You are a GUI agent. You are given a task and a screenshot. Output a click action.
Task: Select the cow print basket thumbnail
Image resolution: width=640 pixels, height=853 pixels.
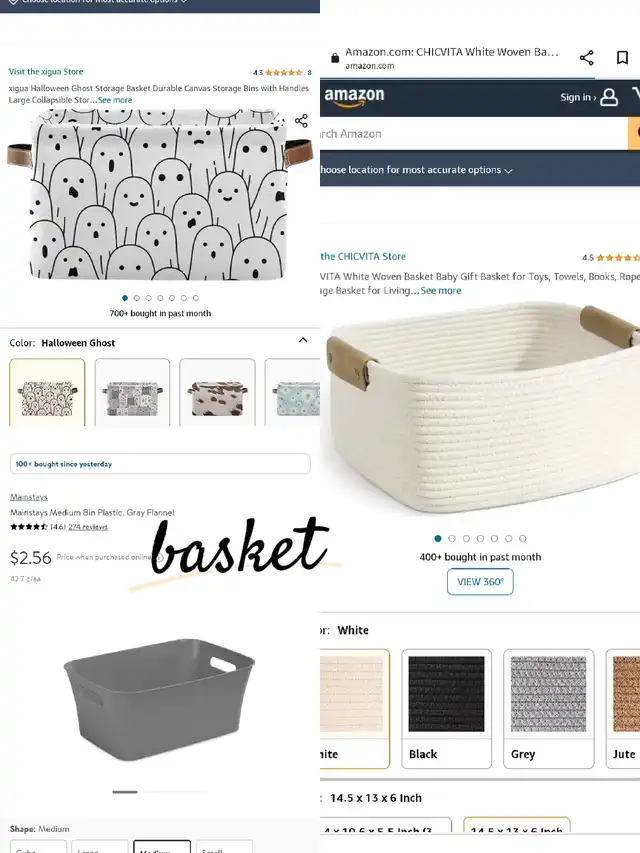pyautogui.click(x=217, y=392)
